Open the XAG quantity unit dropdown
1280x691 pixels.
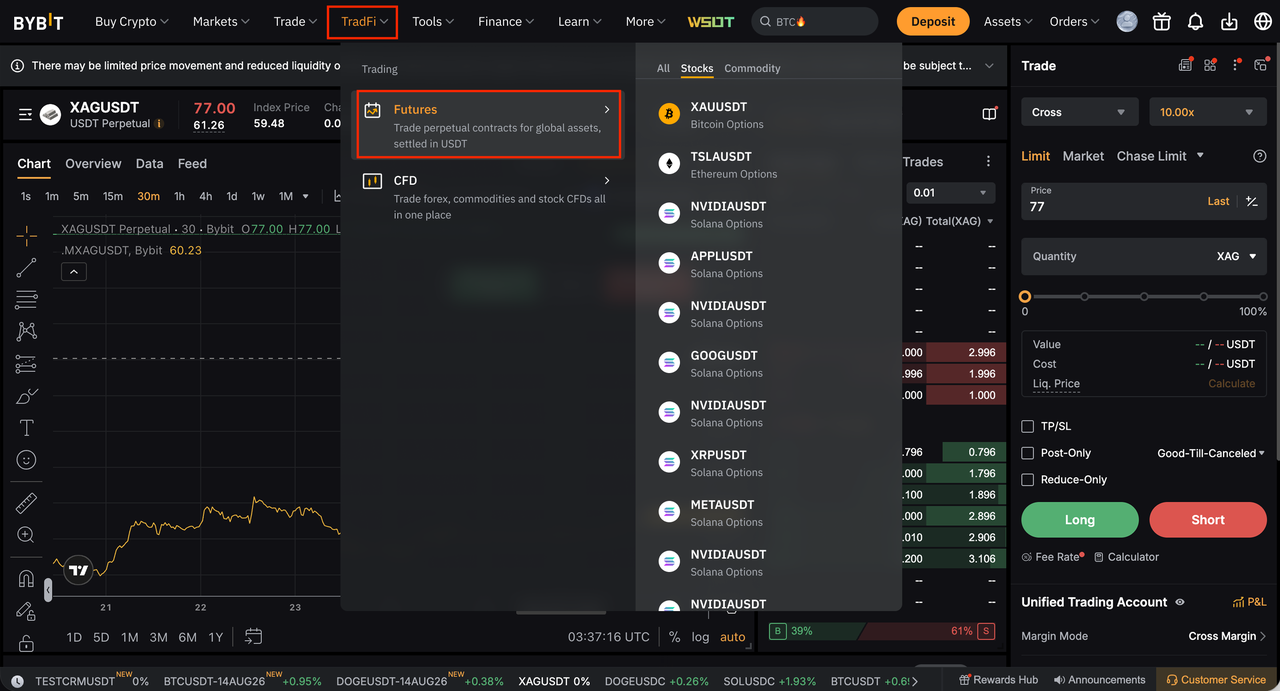[1236, 256]
